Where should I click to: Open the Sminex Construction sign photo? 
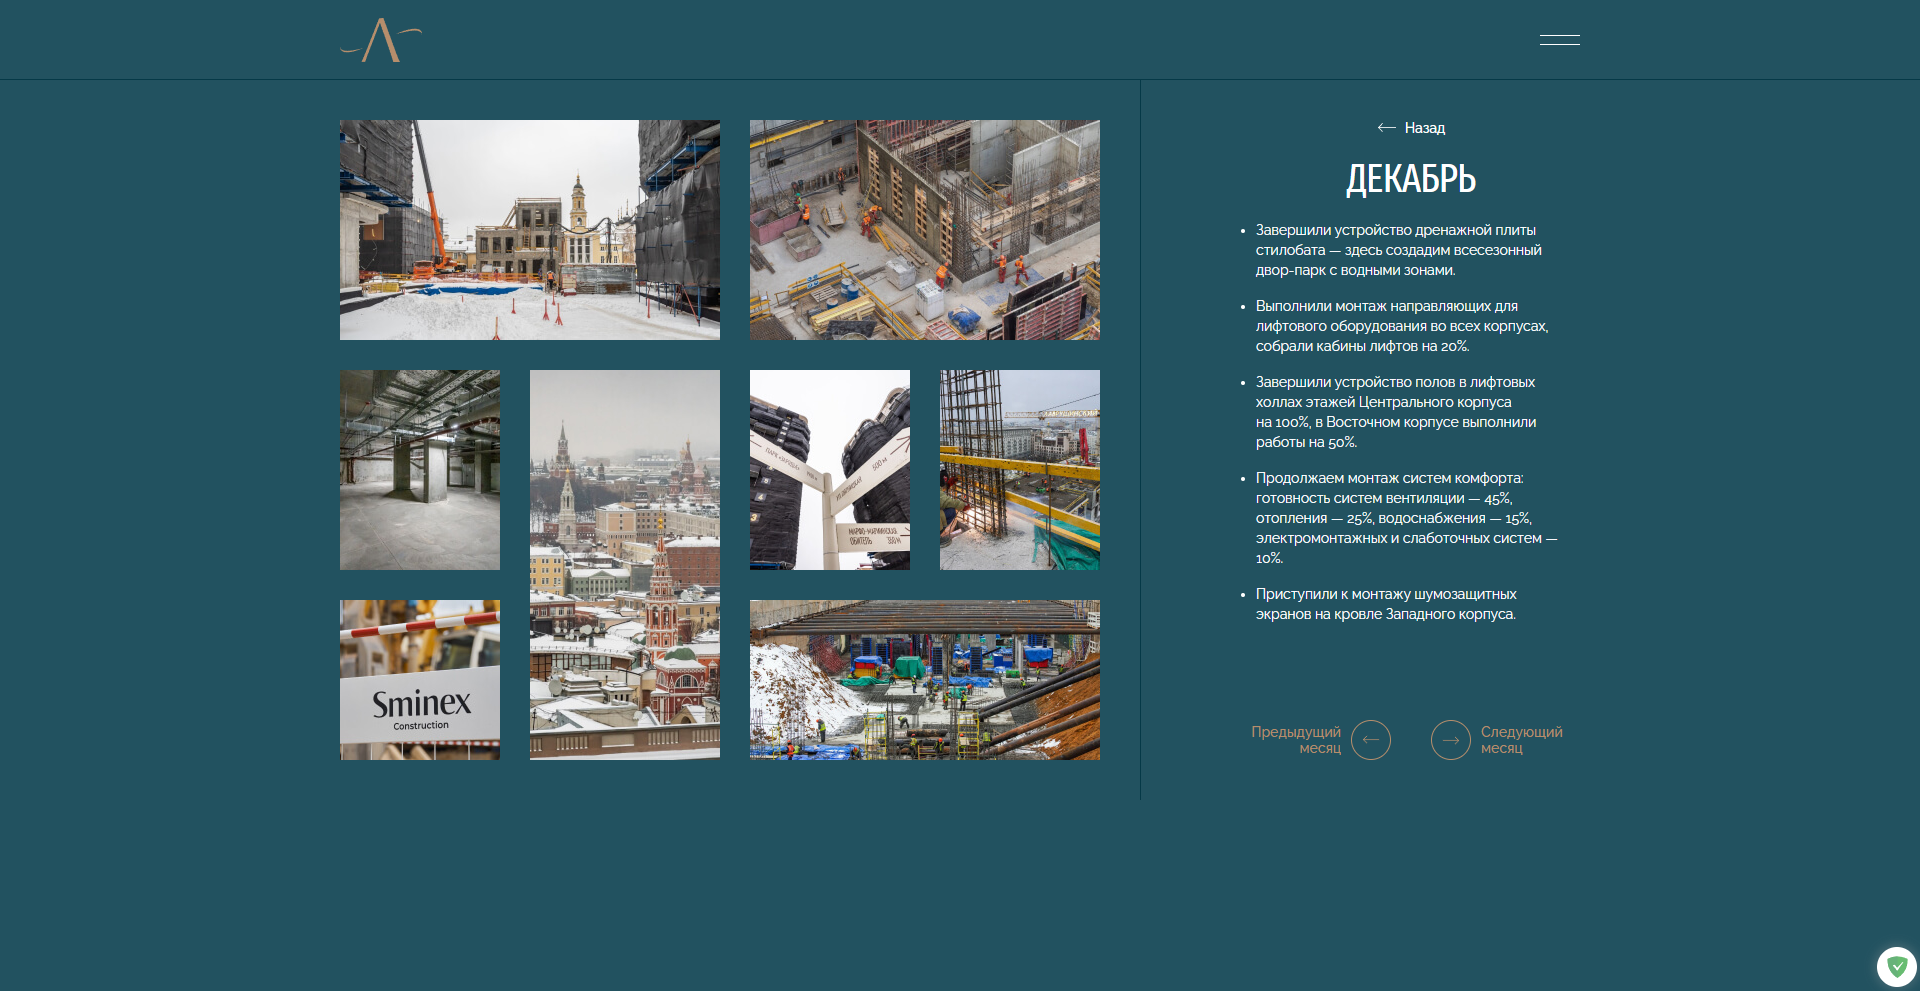[x=420, y=680]
